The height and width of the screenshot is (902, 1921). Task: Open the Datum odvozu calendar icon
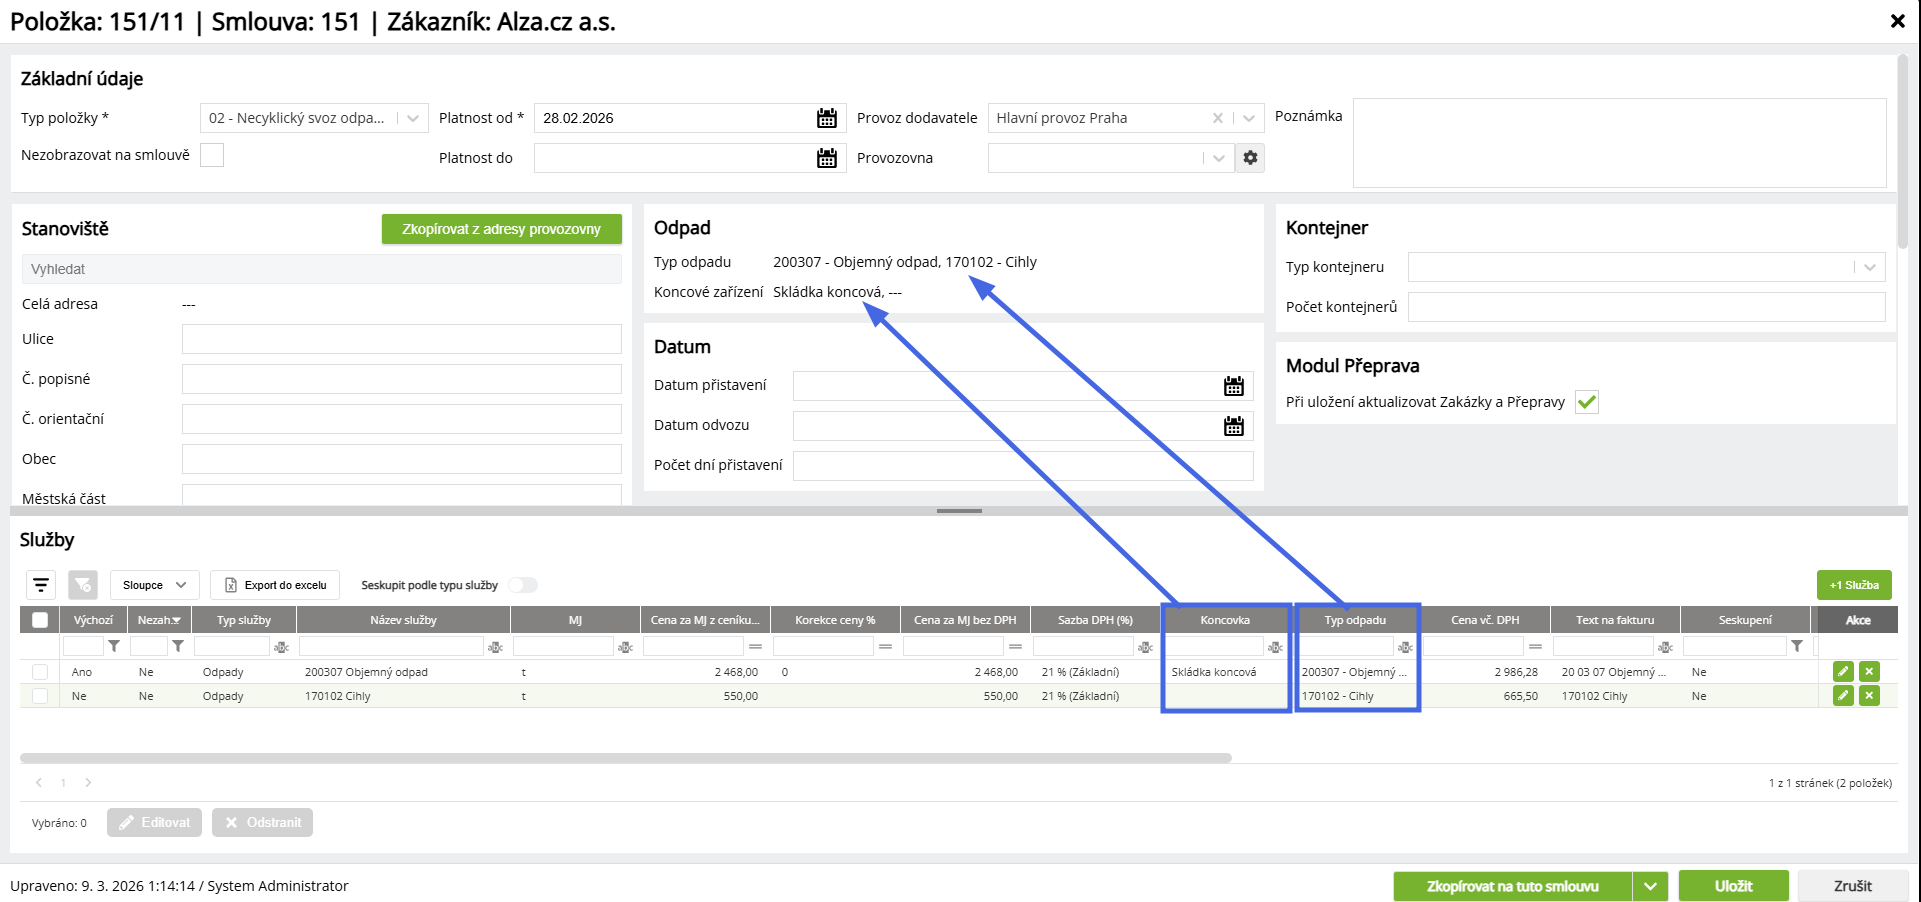pos(1234,426)
